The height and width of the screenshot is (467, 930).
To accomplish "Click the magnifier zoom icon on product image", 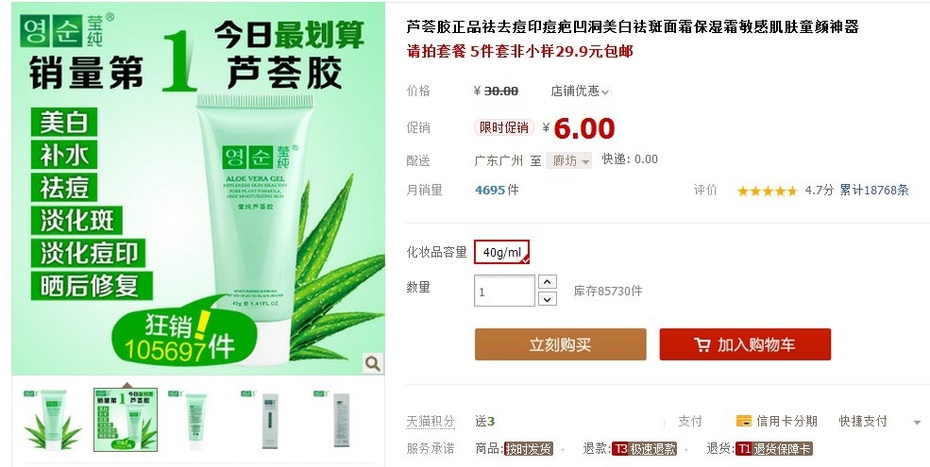I will (x=372, y=363).
